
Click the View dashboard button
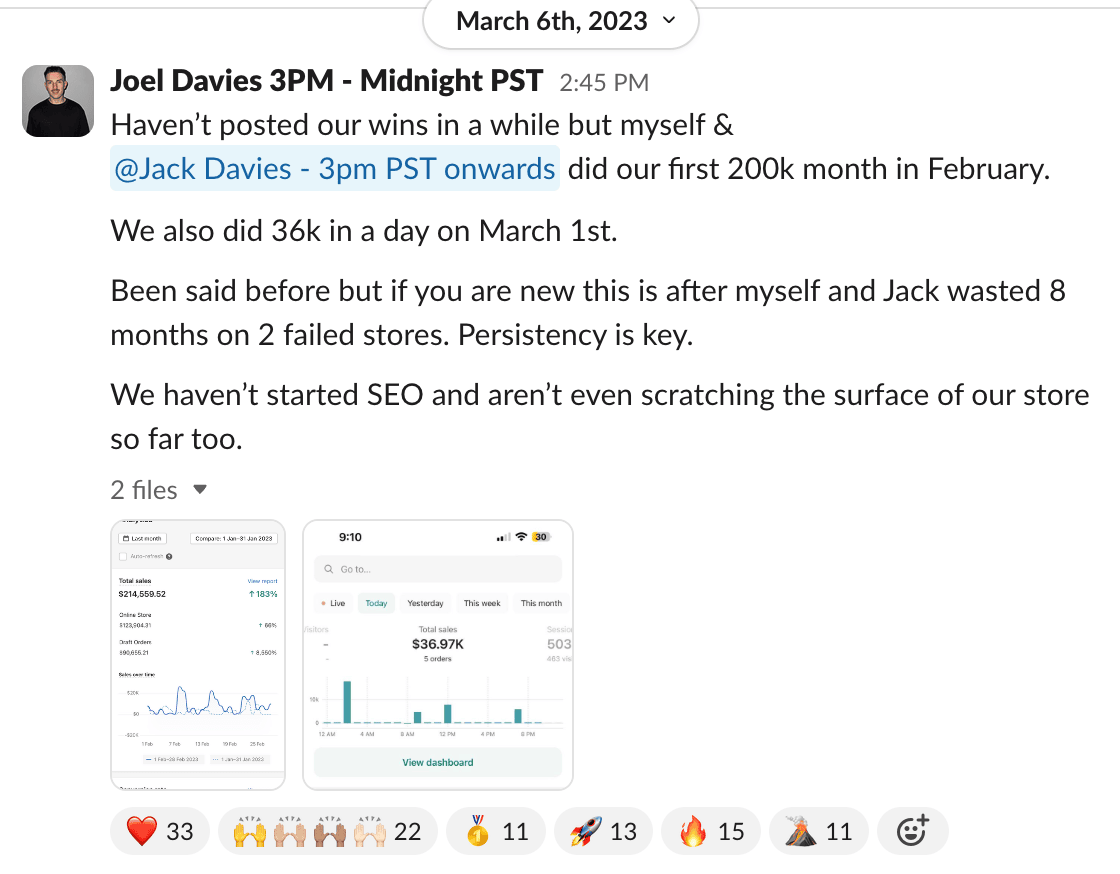point(438,762)
